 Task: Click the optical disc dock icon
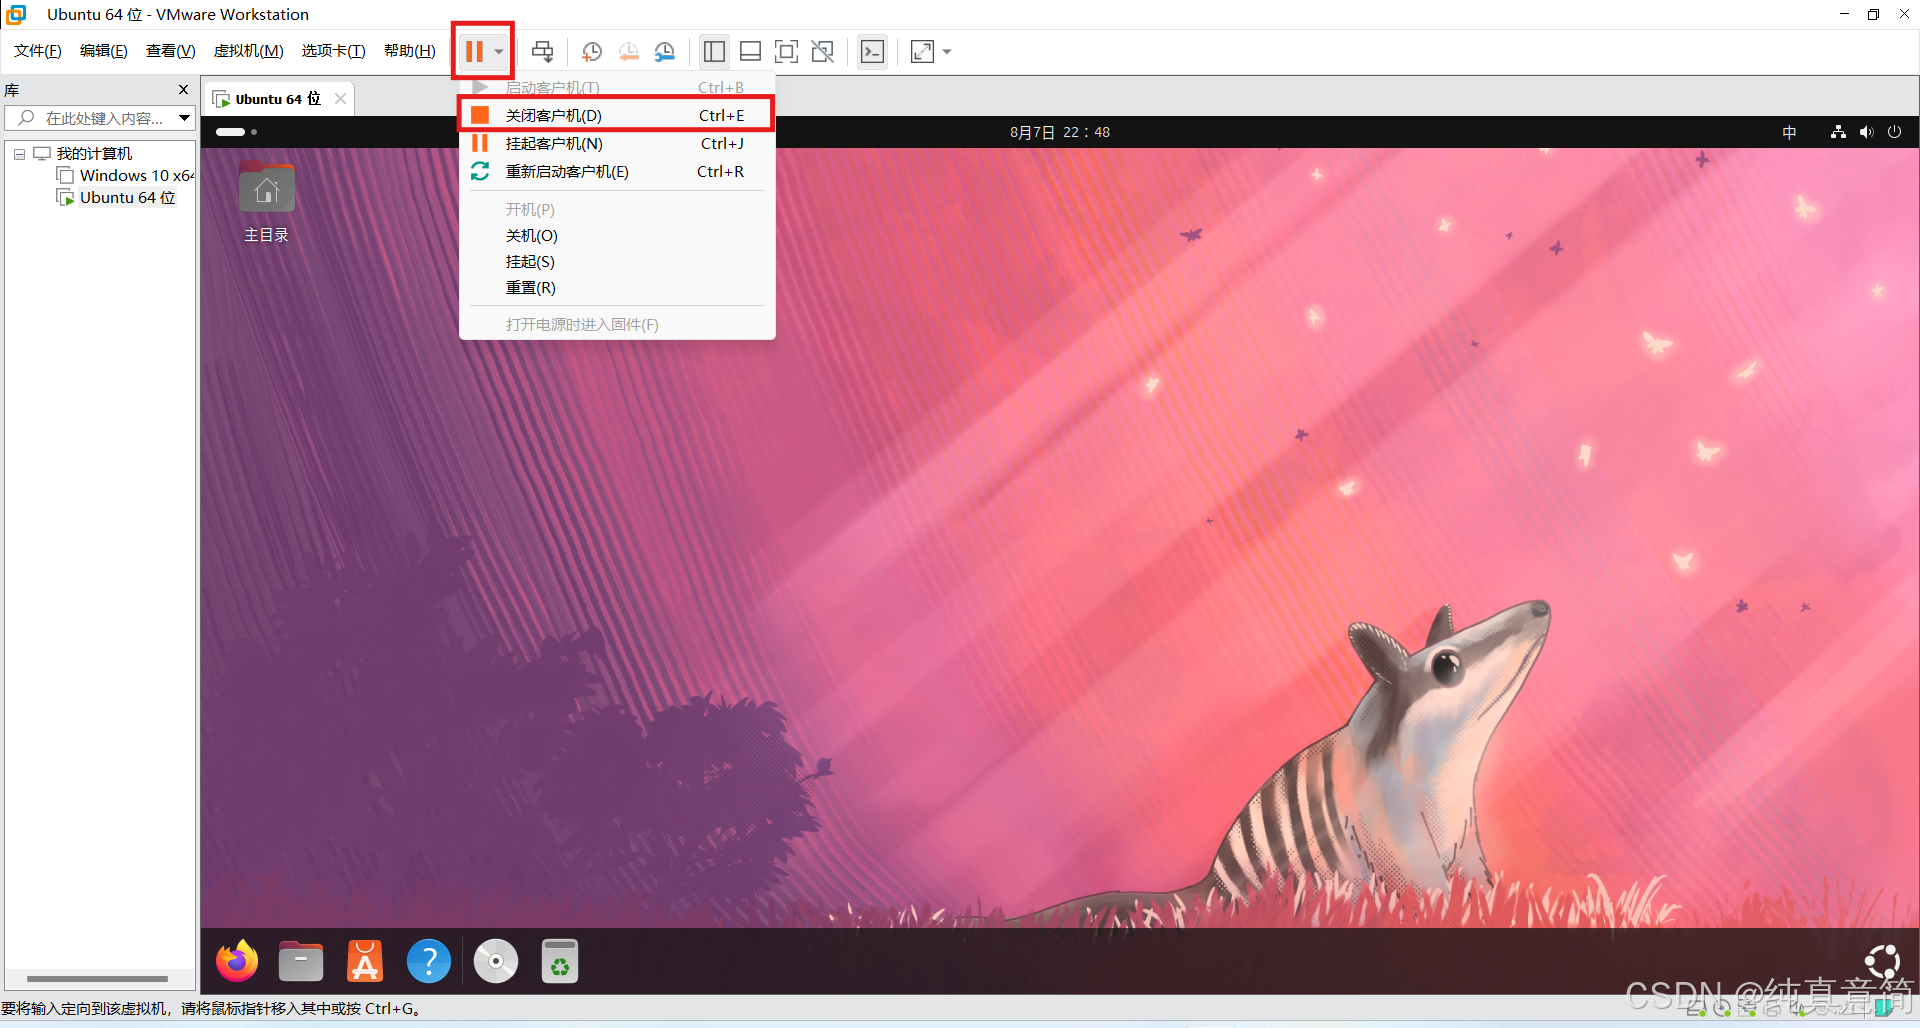(x=495, y=961)
